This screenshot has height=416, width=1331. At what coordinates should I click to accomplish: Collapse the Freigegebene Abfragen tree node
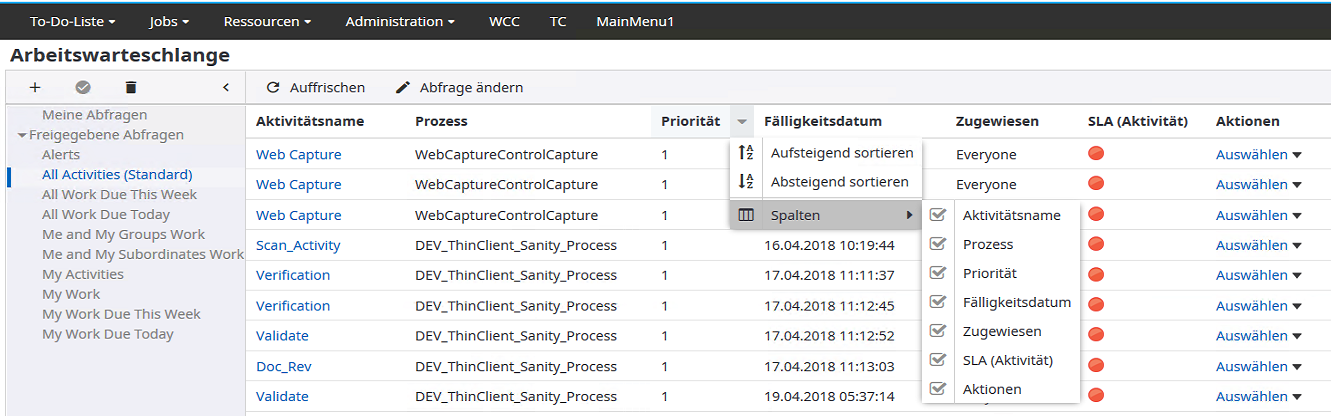22,135
